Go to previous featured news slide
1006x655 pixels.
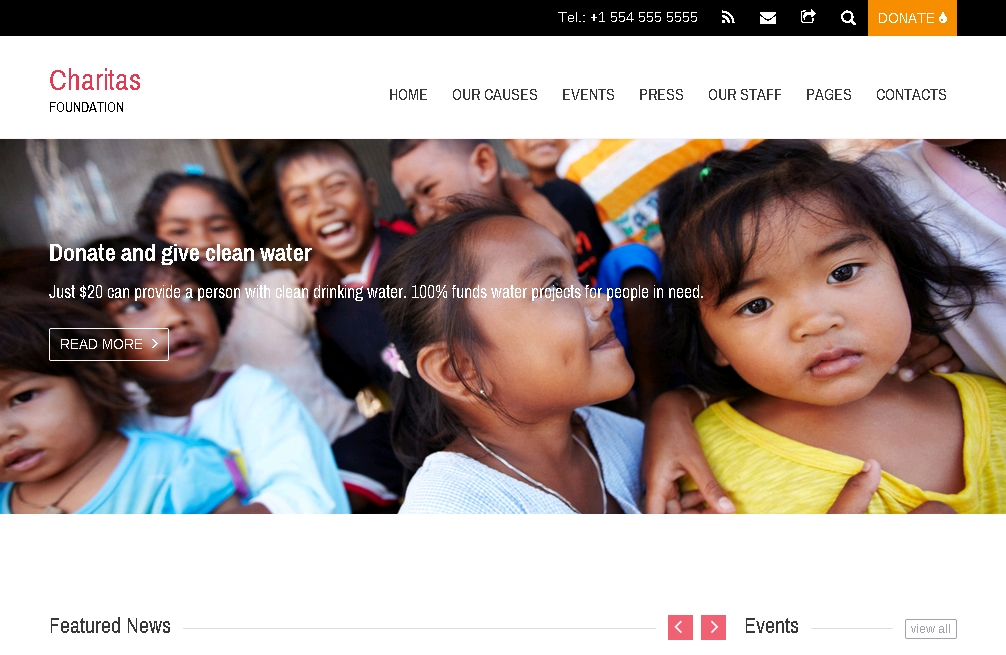pos(680,627)
